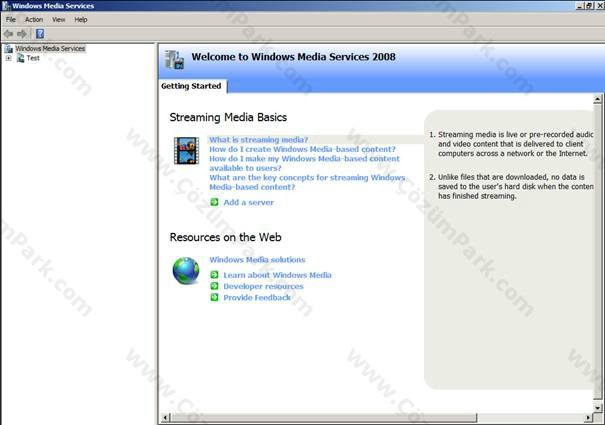Viewport: 605px width, 425px height.
Task: Click the 'Add a server' link
Action: tap(248, 202)
